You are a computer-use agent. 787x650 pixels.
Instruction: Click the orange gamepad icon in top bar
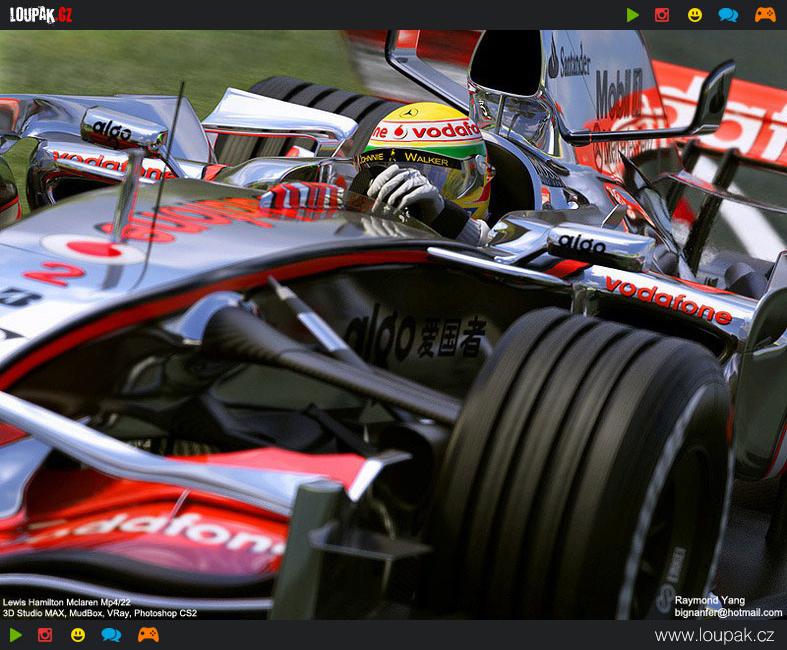coord(764,15)
